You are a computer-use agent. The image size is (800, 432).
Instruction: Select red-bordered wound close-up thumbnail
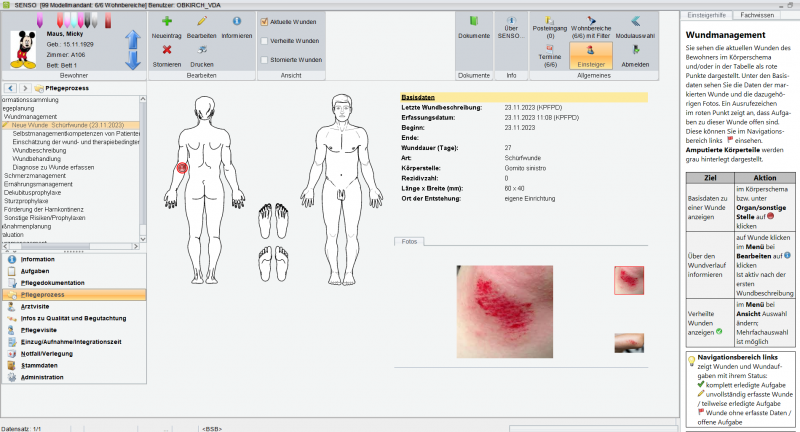pyautogui.click(x=629, y=280)
